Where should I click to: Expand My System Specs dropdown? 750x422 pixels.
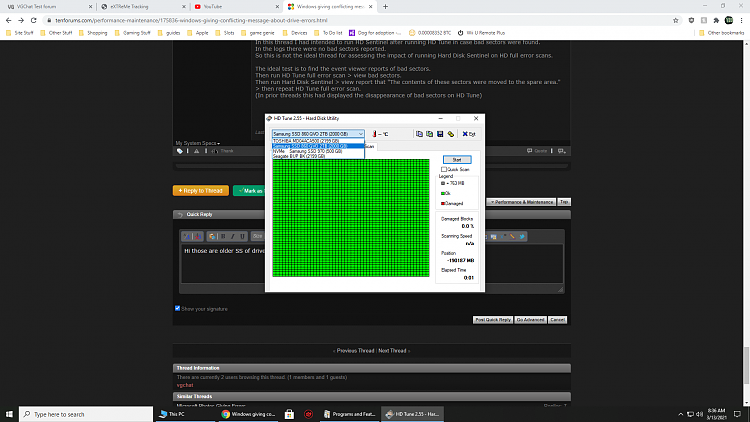[198, 143]
